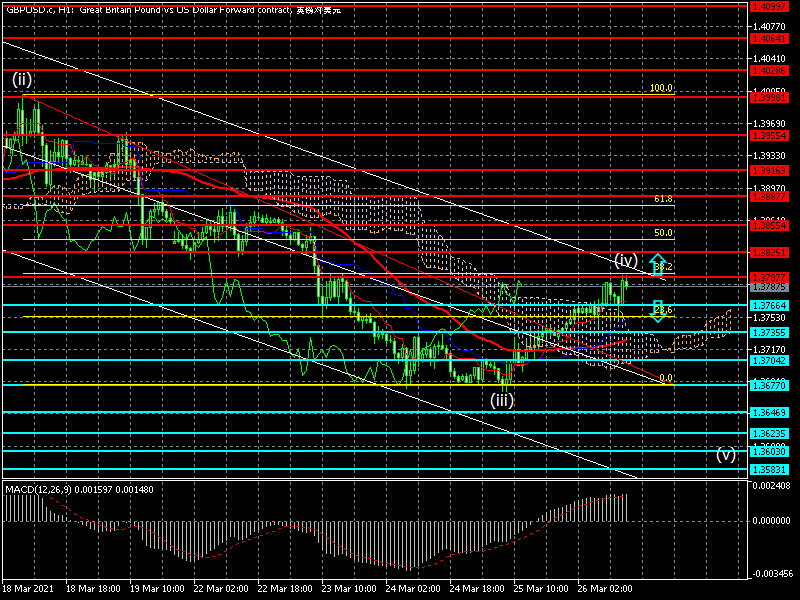Click the cyan 1.37042 price label
The width and height of the screenshot is (800, 600).
point(769,361)
